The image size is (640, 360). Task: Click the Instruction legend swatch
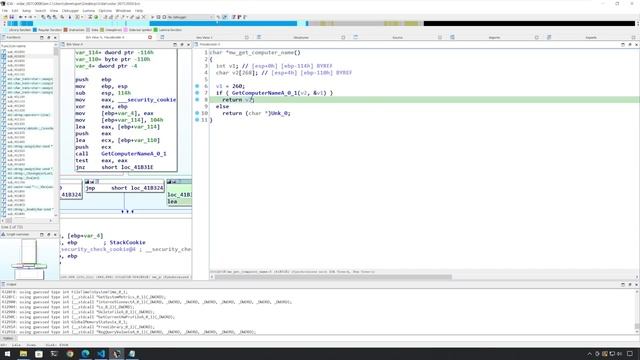click(x=65, y=30)
